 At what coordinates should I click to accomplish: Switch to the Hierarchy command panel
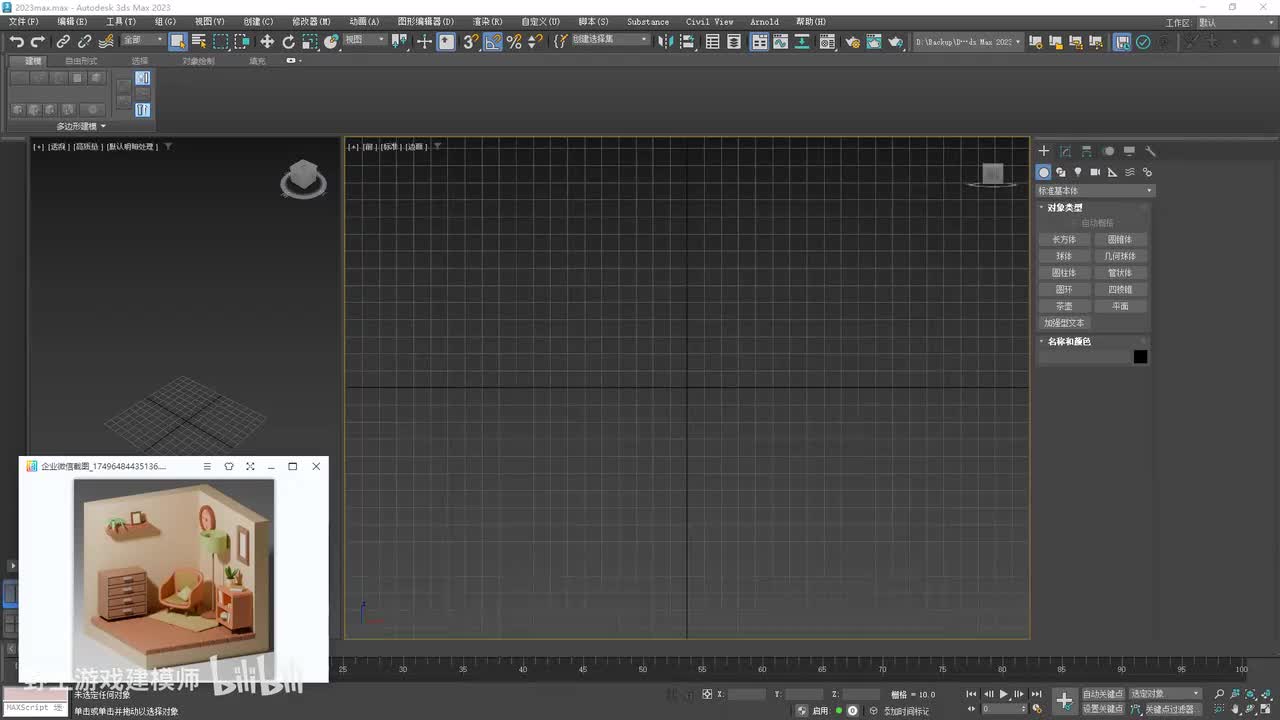[1087, 151]
